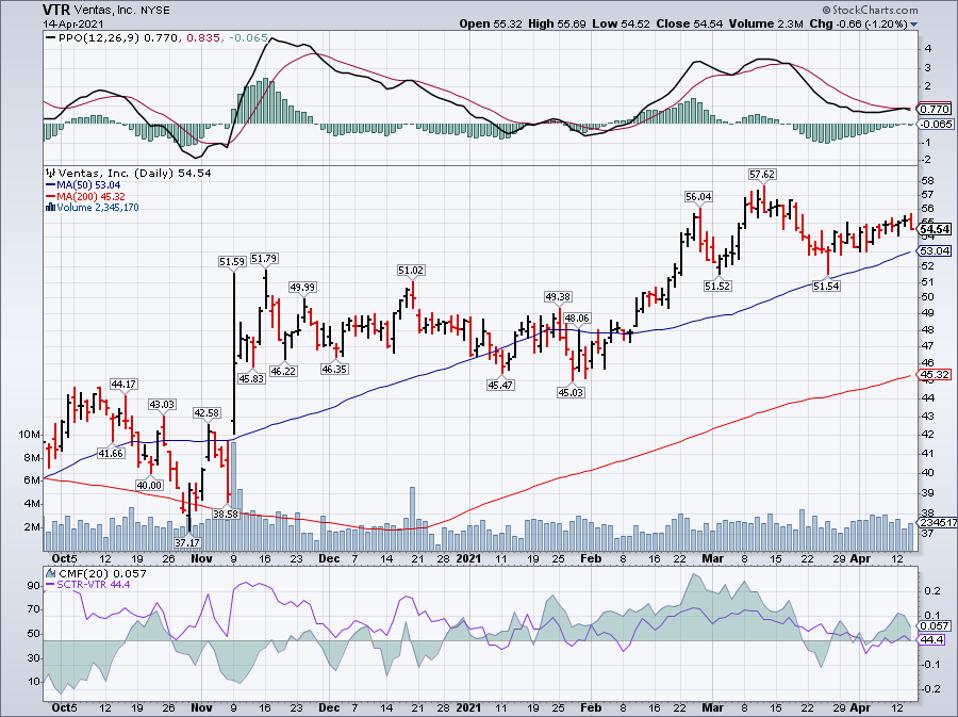This screenshot has width=958, height=717.
Task: Click the volume bars icon before Volume 2,345,170
Action: coord(50,208)
